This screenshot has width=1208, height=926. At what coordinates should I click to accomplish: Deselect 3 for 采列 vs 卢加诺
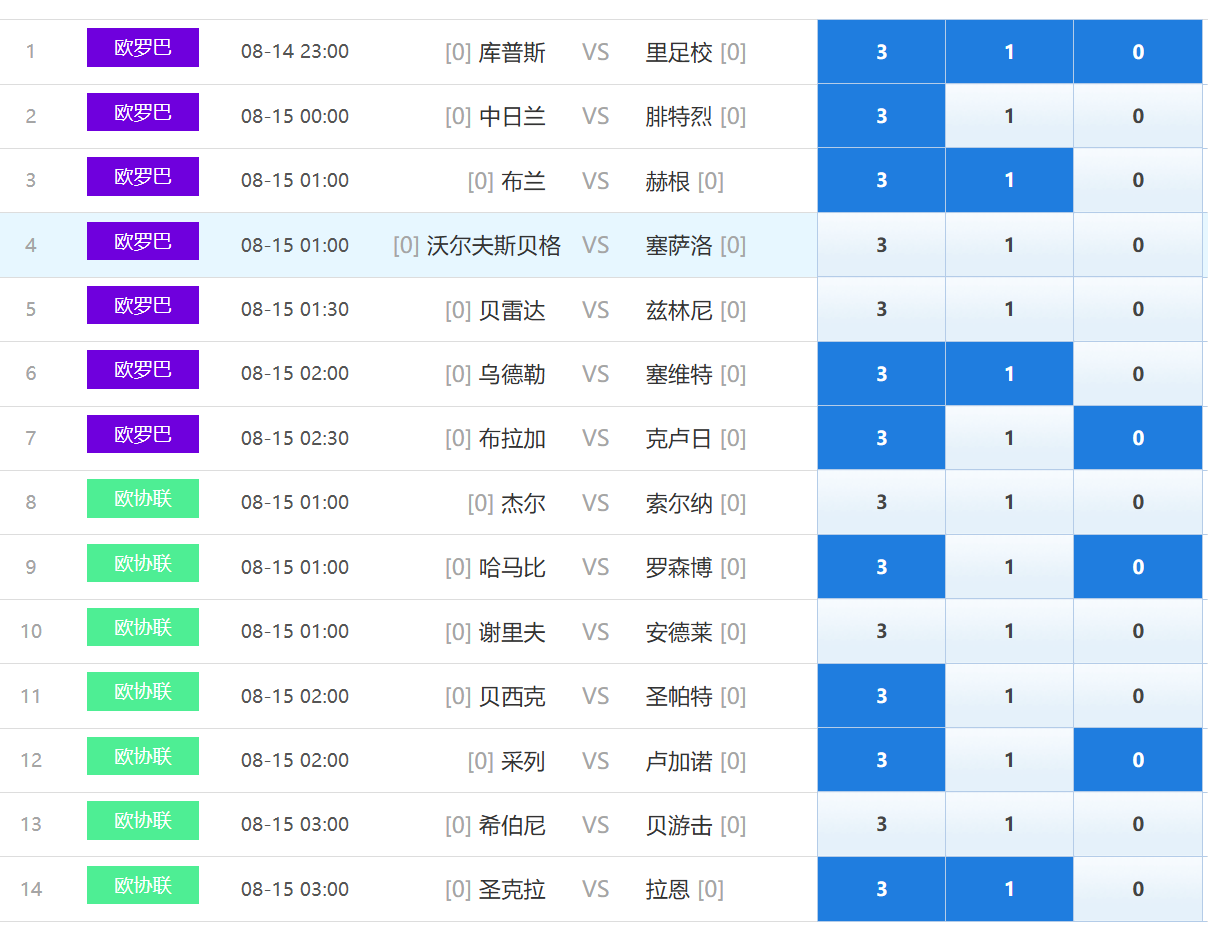(x=881, y=760)
